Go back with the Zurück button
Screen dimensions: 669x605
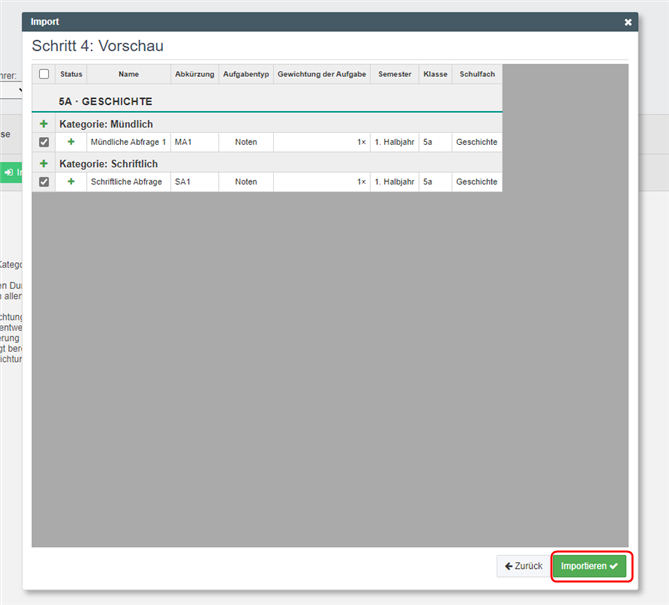pyautogui.click(x=523, y=566)
